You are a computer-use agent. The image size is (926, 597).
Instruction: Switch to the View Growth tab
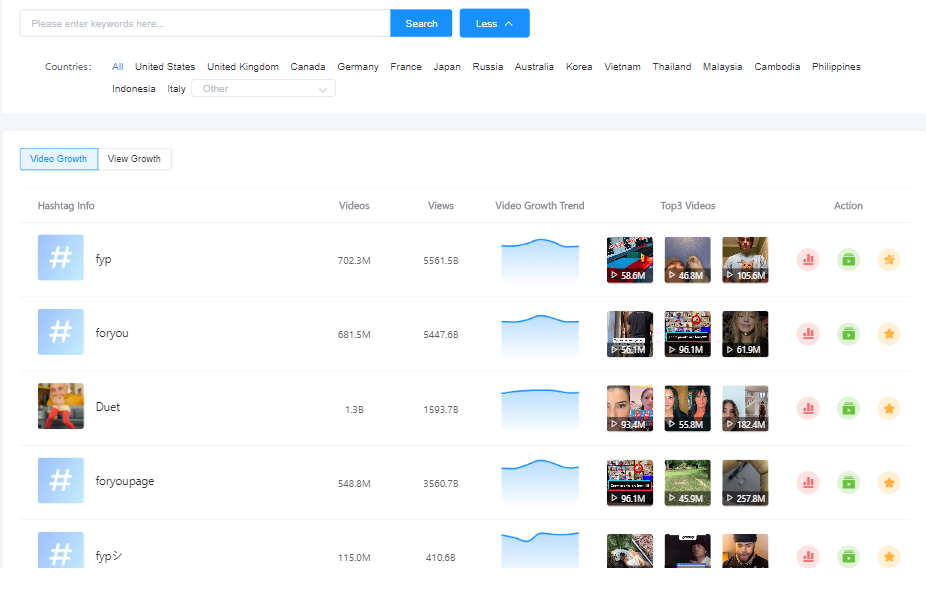[x=135, y=159]
